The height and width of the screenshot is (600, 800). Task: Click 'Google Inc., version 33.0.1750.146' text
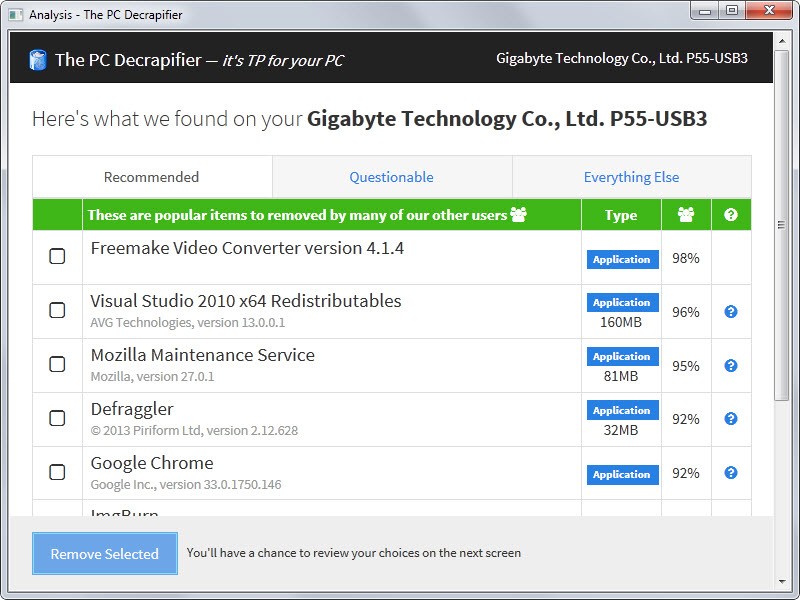186,485
